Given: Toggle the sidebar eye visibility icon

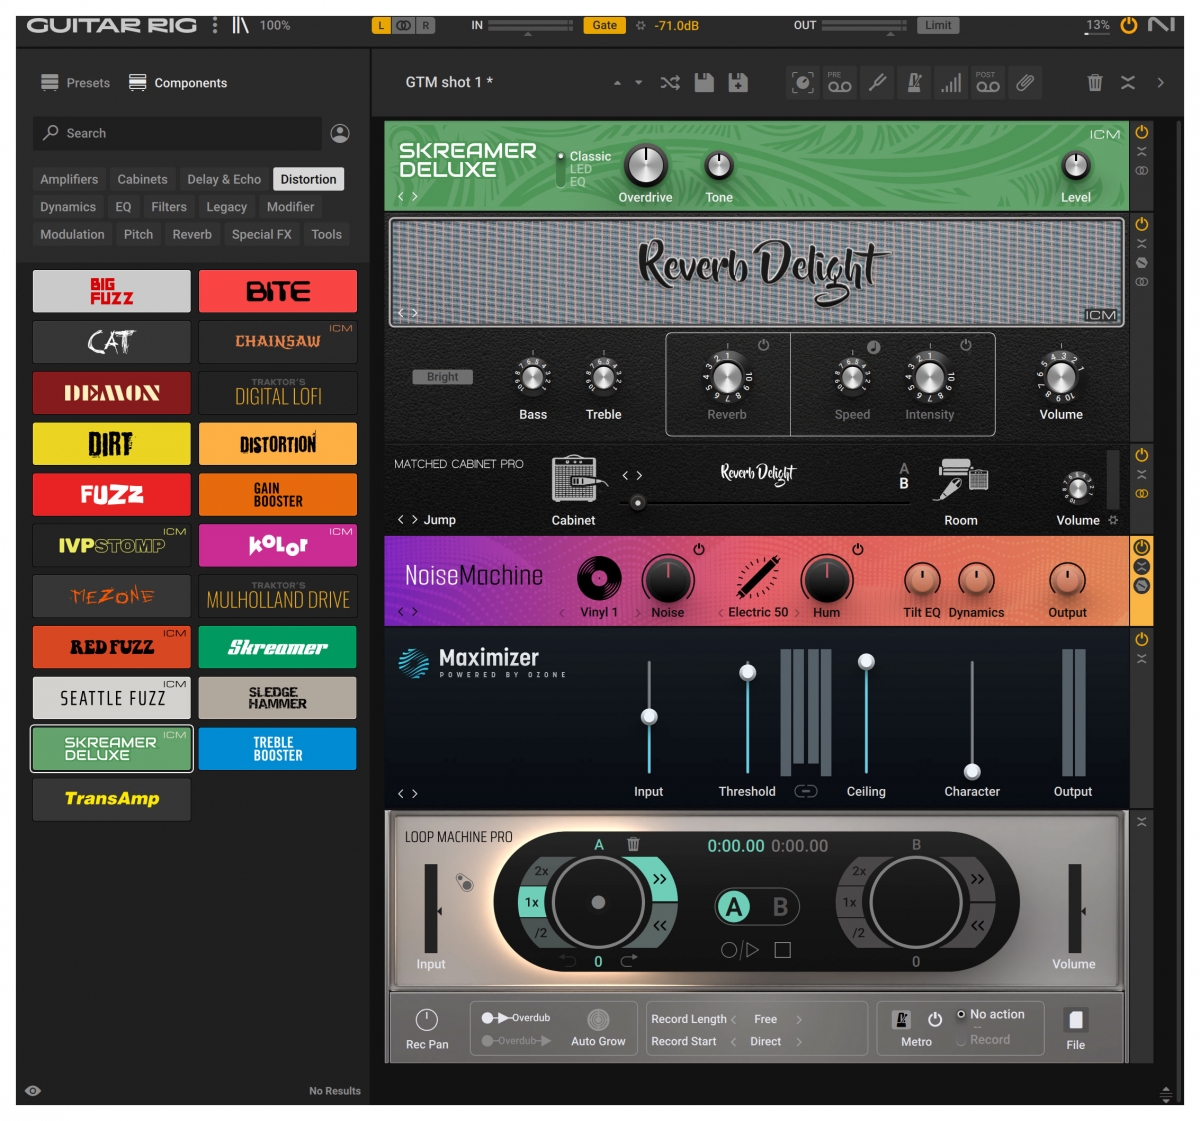Looking at the screenshot, I should click(33, 1091).
